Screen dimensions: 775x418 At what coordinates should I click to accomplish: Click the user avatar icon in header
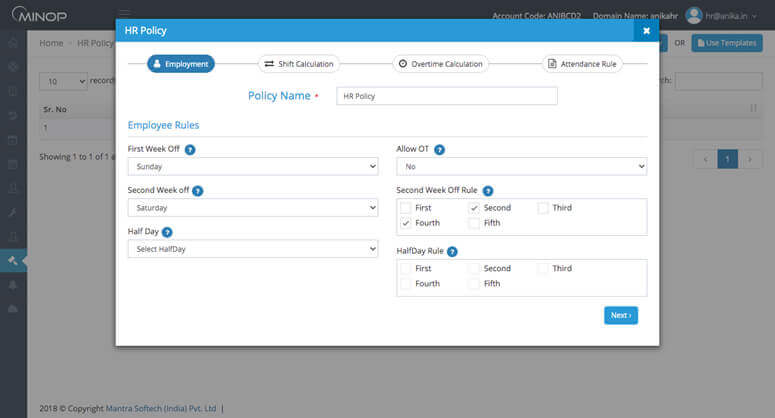click(693, 15)
